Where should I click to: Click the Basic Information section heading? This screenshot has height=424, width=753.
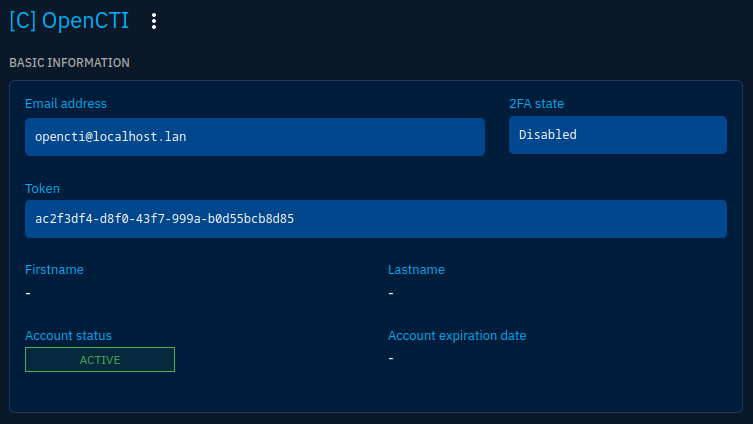pos(69,62)
